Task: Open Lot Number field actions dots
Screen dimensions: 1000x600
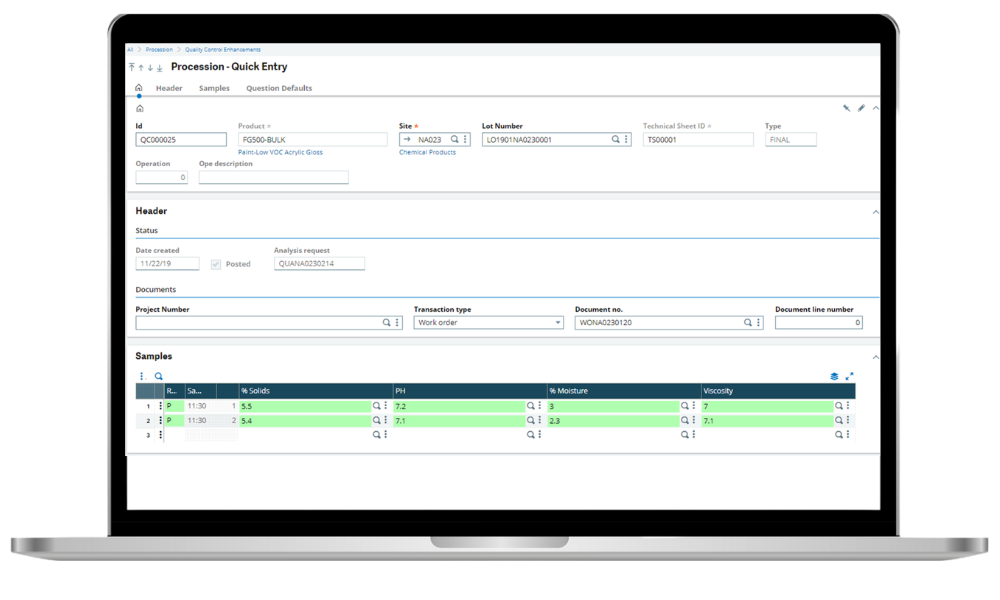Action: (626, 139)
